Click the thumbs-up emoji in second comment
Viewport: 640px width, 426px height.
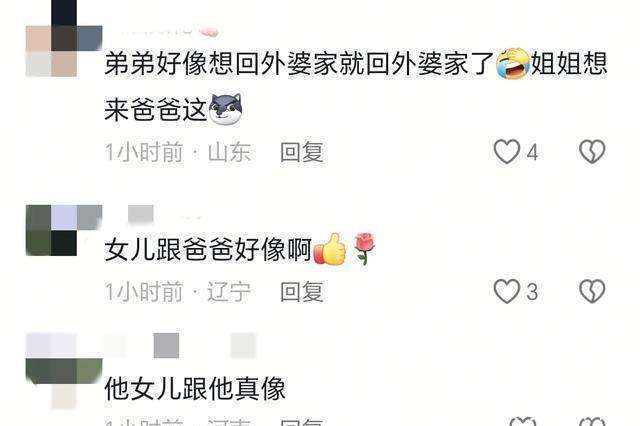coord(330,249)
